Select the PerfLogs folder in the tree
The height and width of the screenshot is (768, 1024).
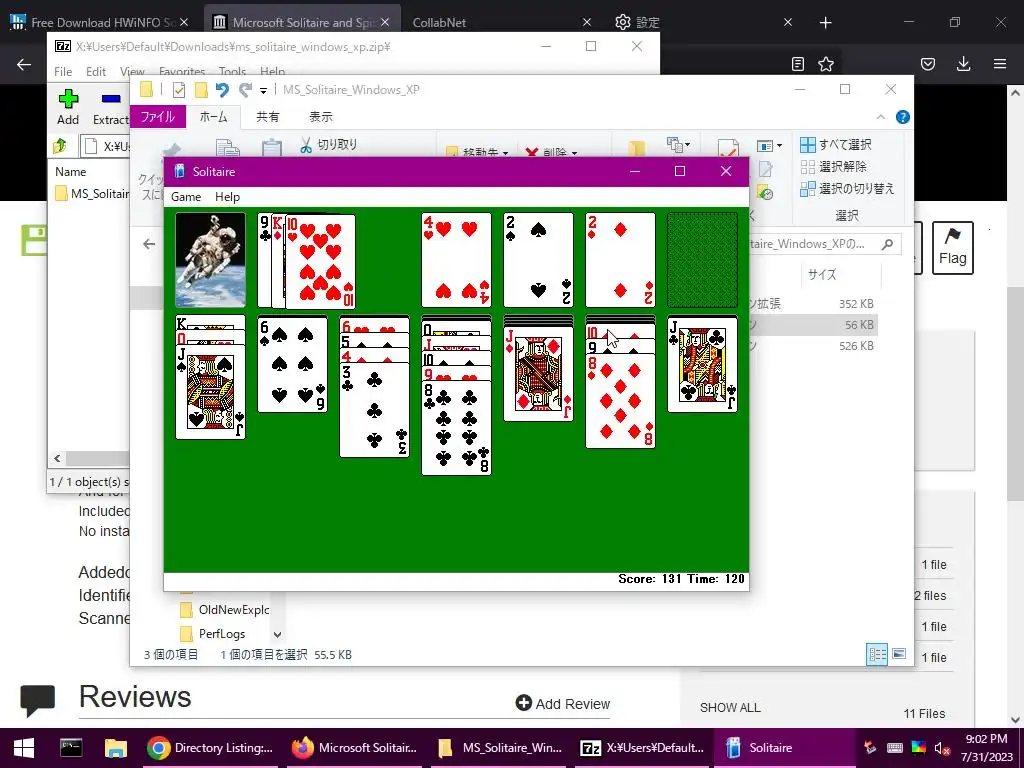[213, 633]
